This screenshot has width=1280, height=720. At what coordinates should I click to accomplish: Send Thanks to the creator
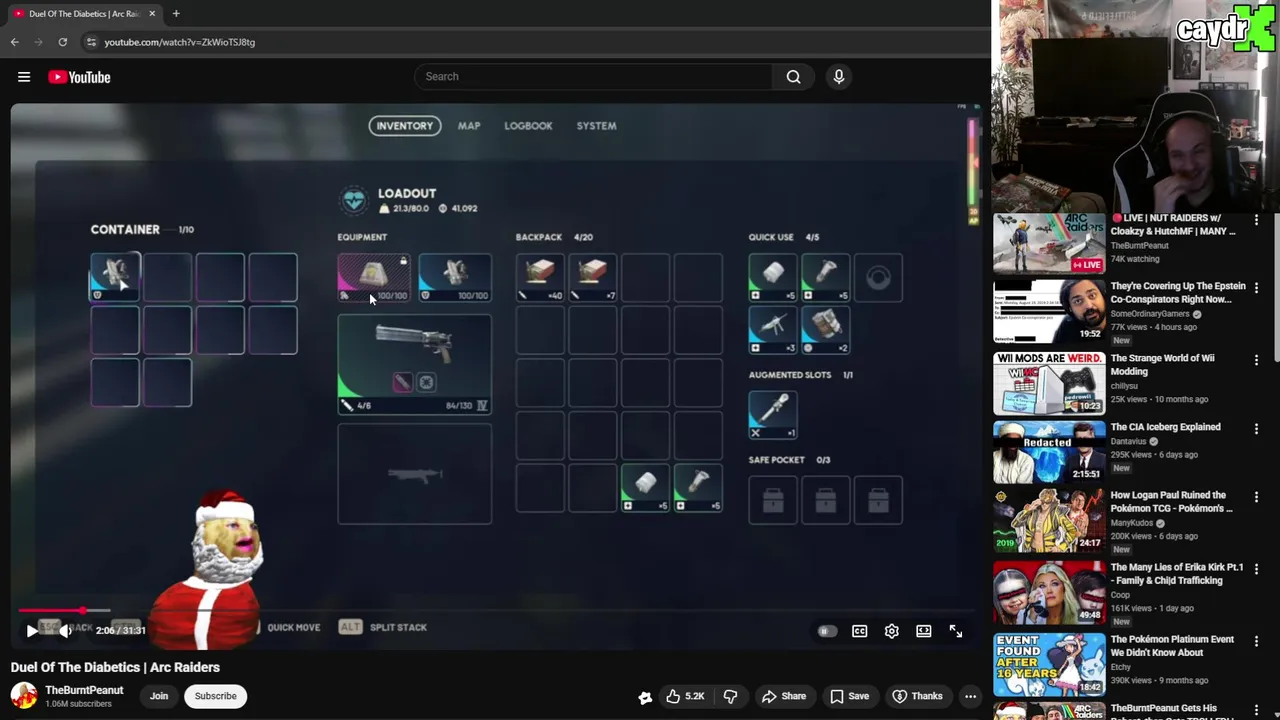pos(917,696)
